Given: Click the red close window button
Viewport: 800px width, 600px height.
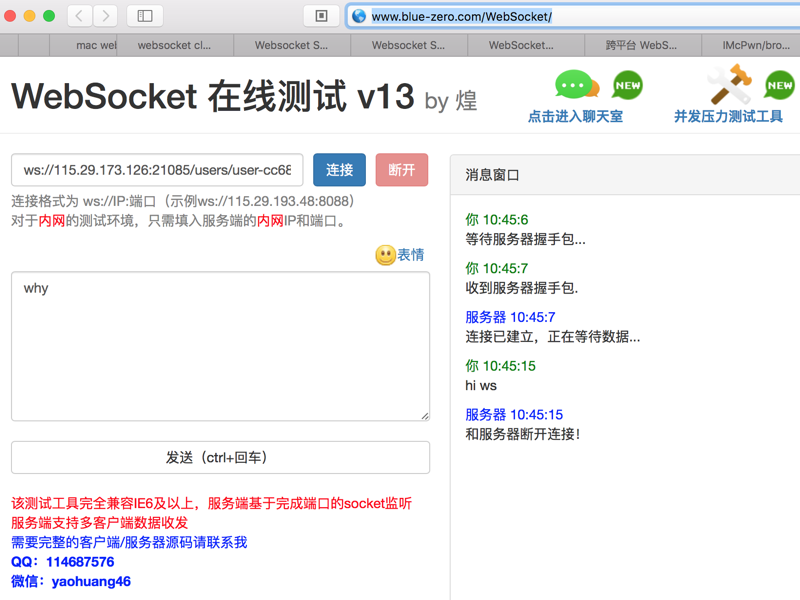Looking at the screenshot, I should click(x=10, y=16).
